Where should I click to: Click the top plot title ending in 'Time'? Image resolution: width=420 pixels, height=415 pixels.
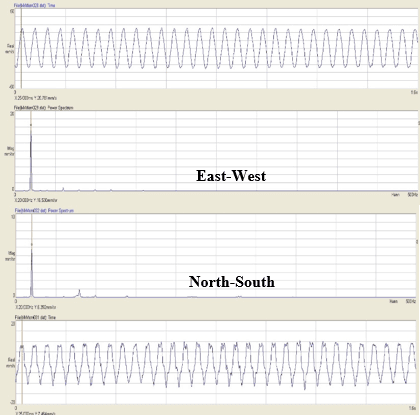coord(34,5)
